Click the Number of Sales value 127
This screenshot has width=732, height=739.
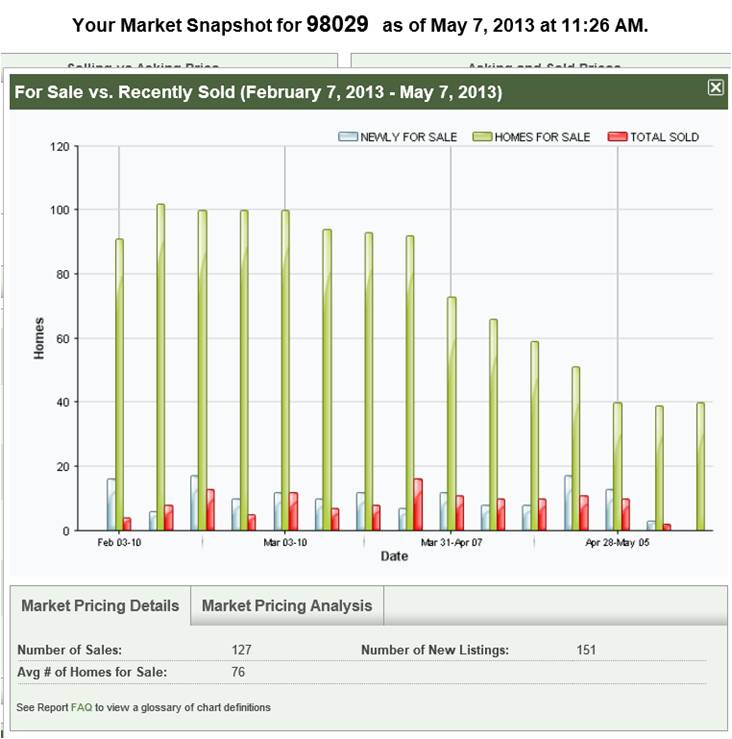(x=241, y=650)
